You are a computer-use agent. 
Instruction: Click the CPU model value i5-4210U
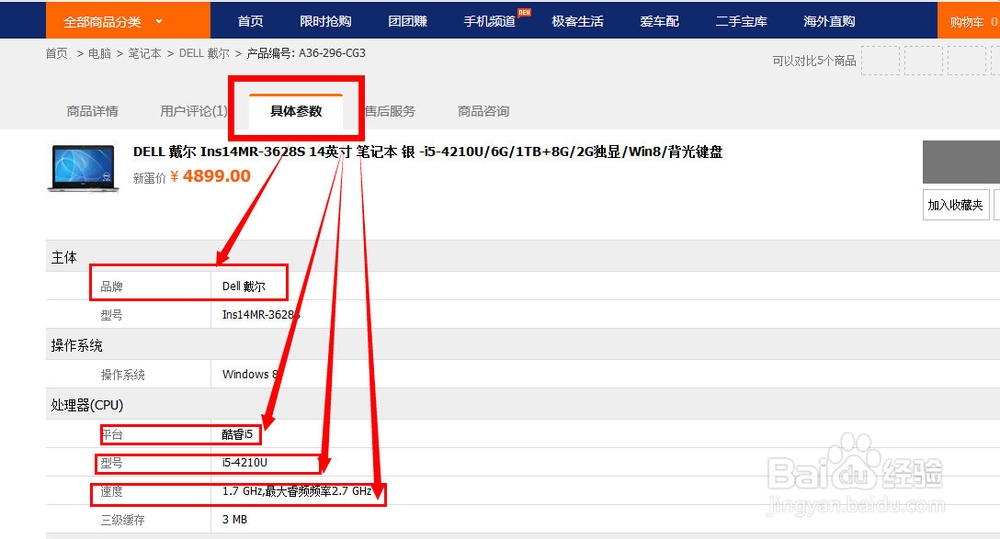245,462
